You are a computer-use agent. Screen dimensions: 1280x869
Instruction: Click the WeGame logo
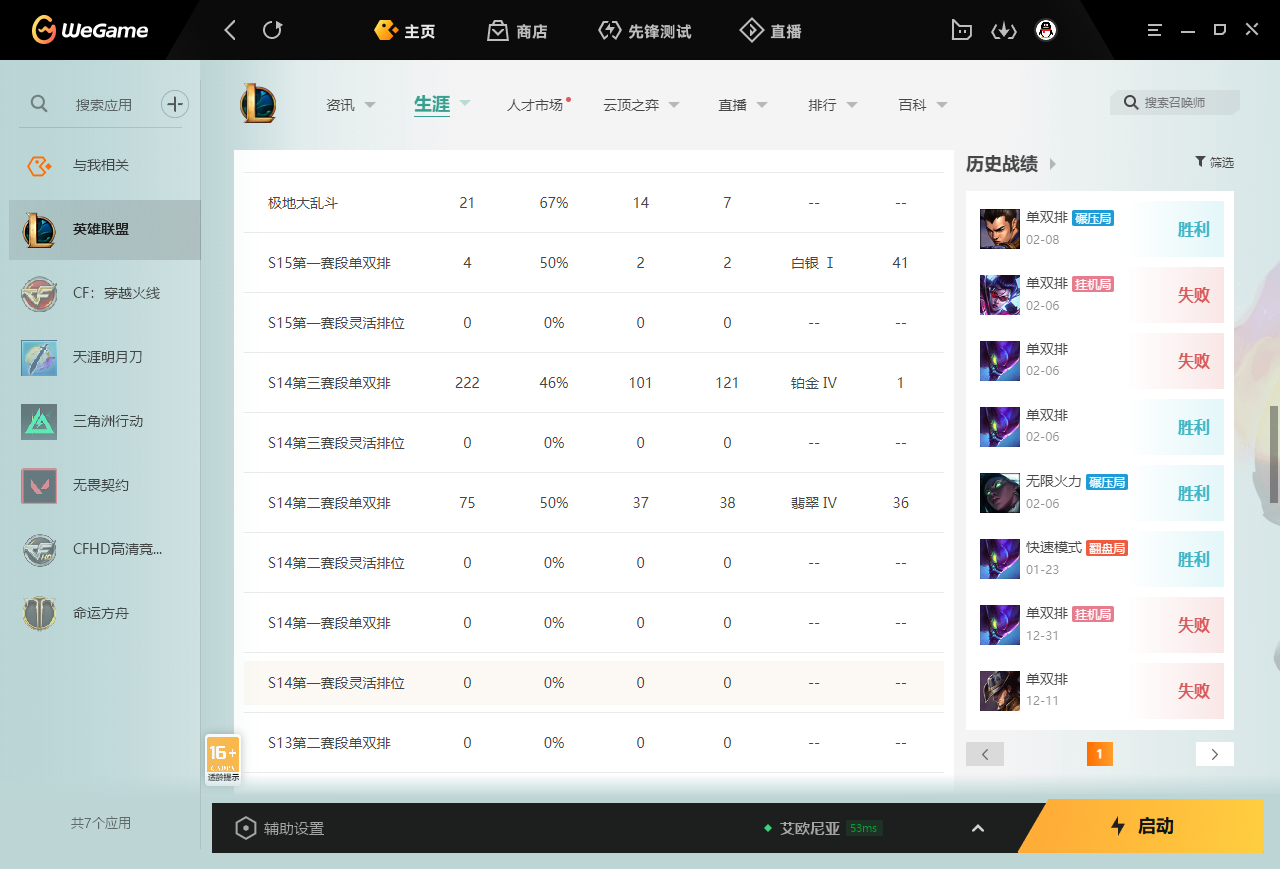(89, 30)
